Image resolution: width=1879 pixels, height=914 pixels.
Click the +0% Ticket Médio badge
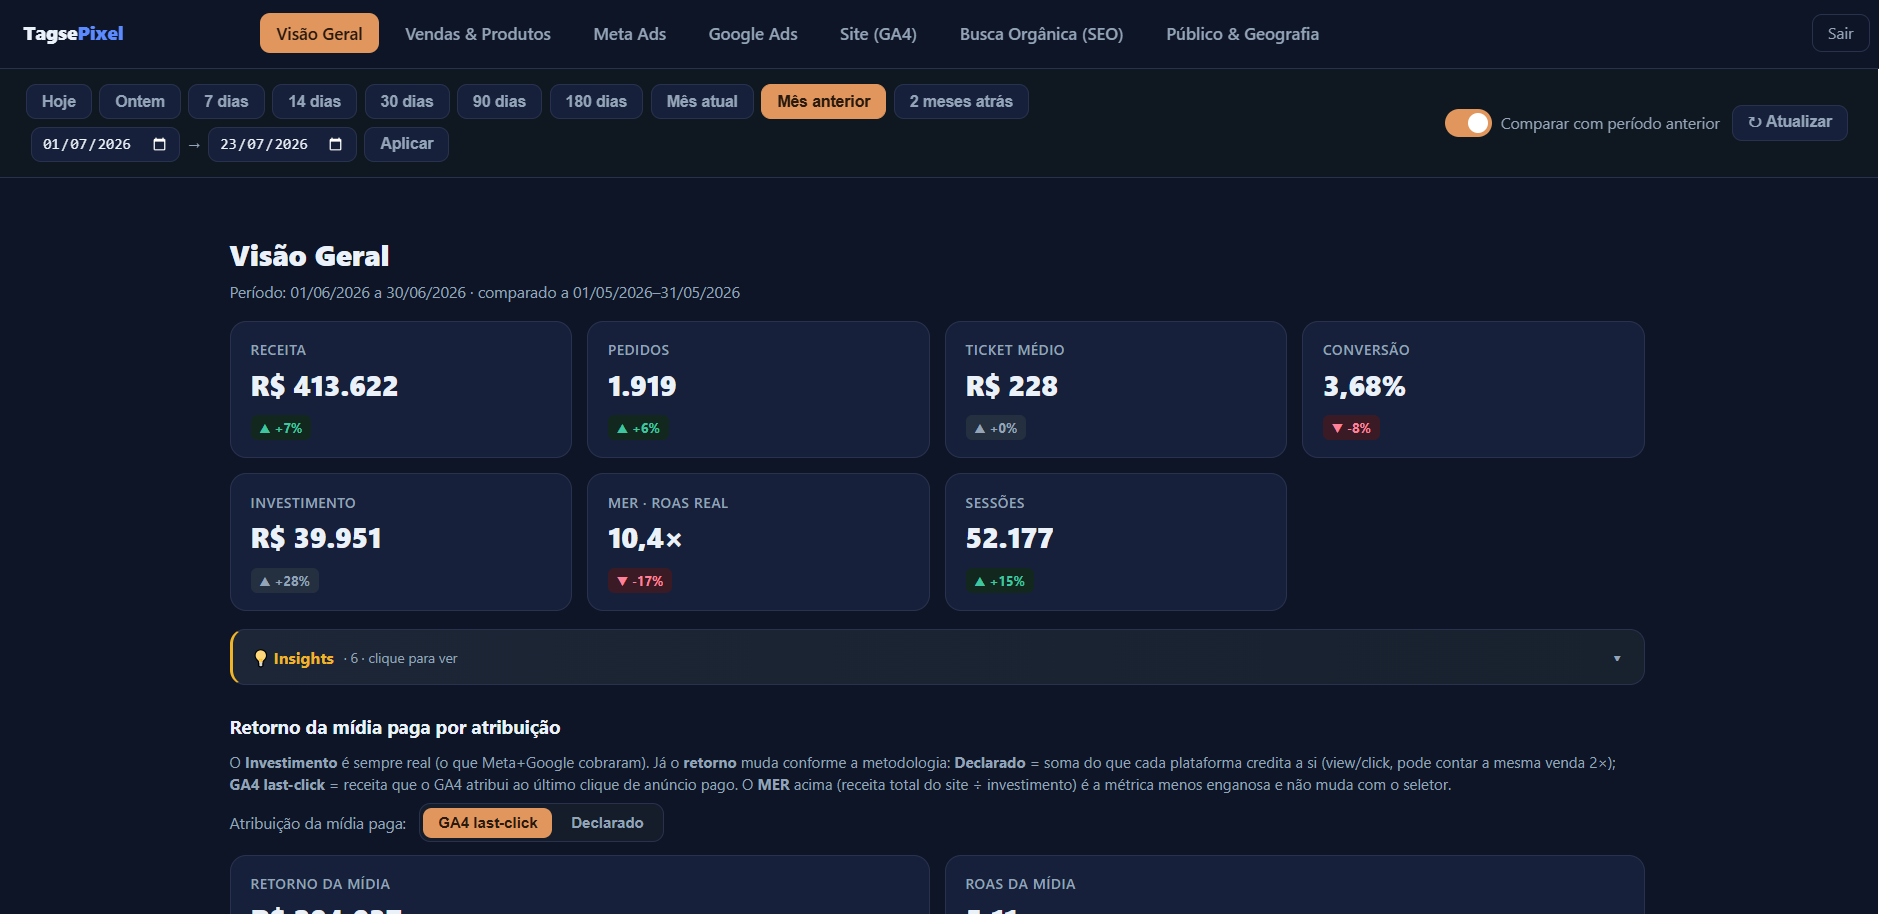pyautogui.click(x=996, y=428)
